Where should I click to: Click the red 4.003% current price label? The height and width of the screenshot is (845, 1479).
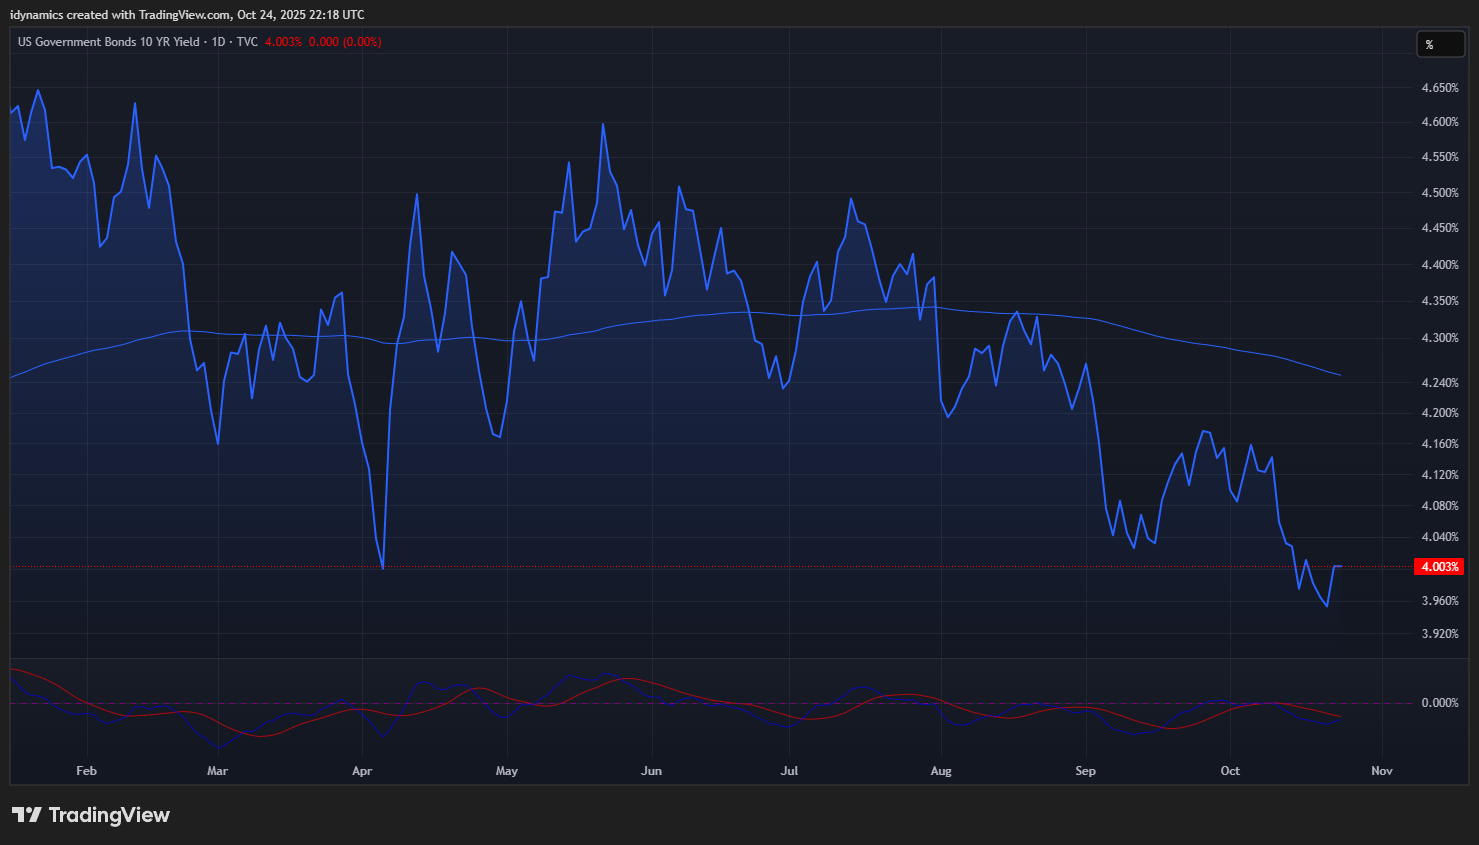1439,567
